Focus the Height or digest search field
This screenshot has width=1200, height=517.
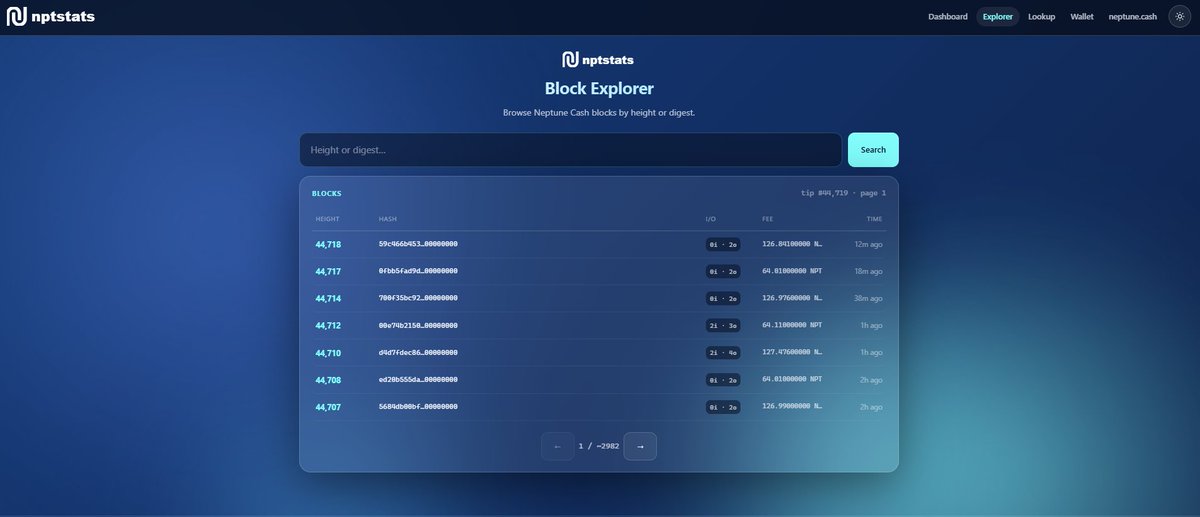coord(570,150)
